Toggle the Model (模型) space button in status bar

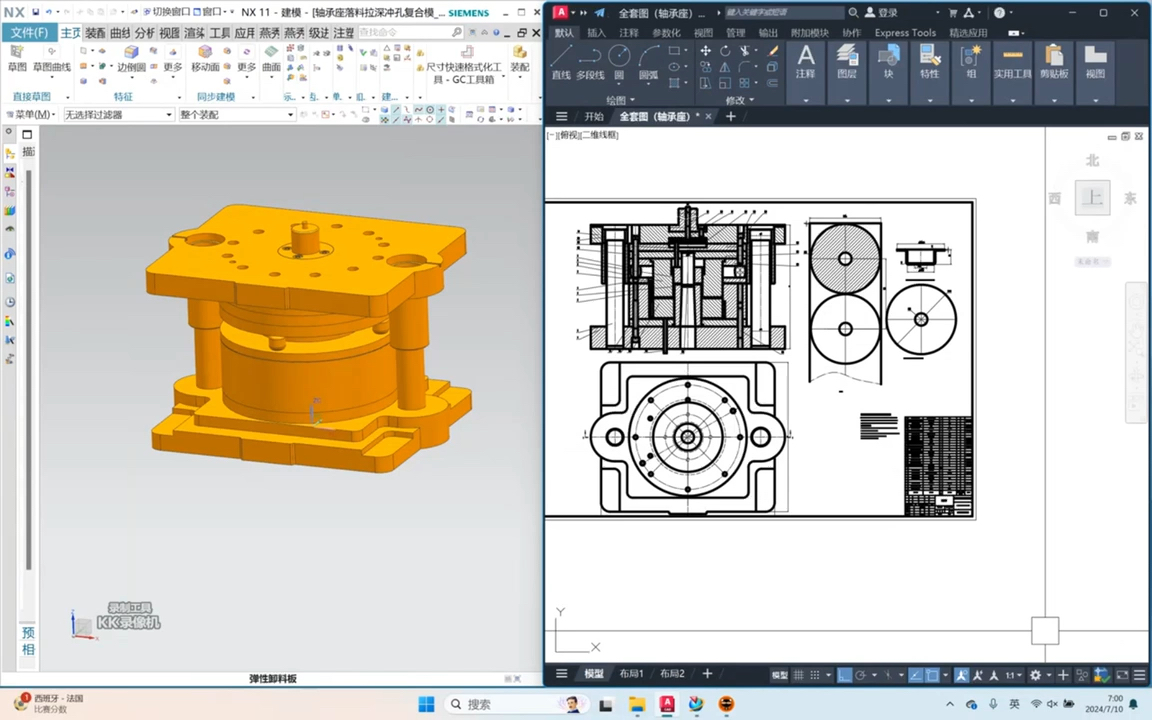(780, 674)
